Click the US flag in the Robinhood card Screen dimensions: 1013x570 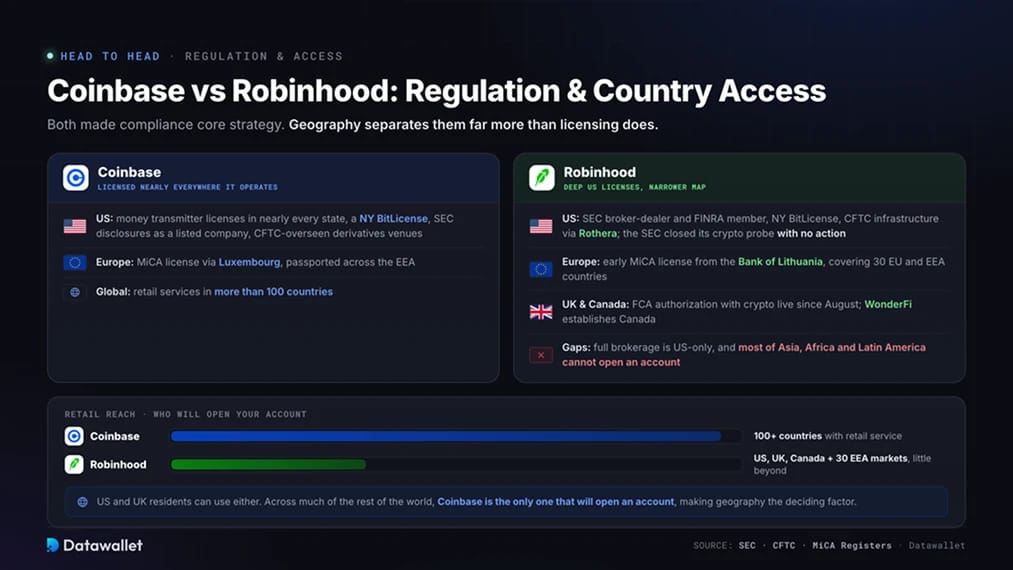(541, 226)
